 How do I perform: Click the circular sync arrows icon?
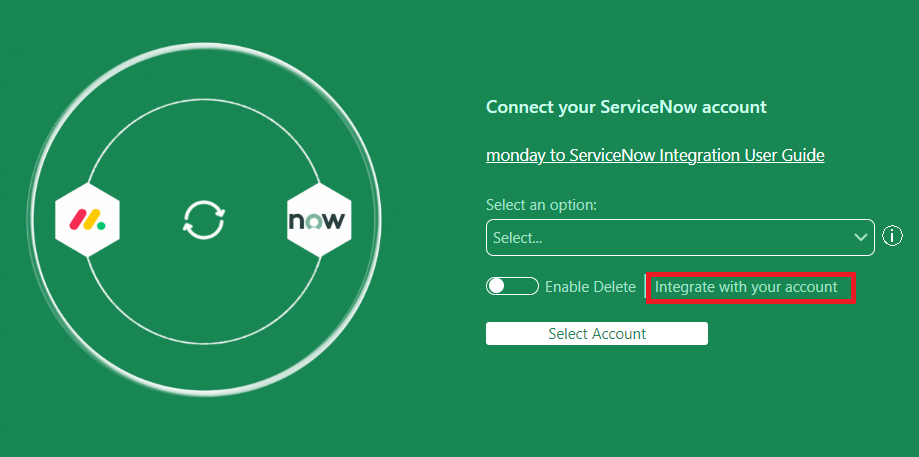click(203, 220)
